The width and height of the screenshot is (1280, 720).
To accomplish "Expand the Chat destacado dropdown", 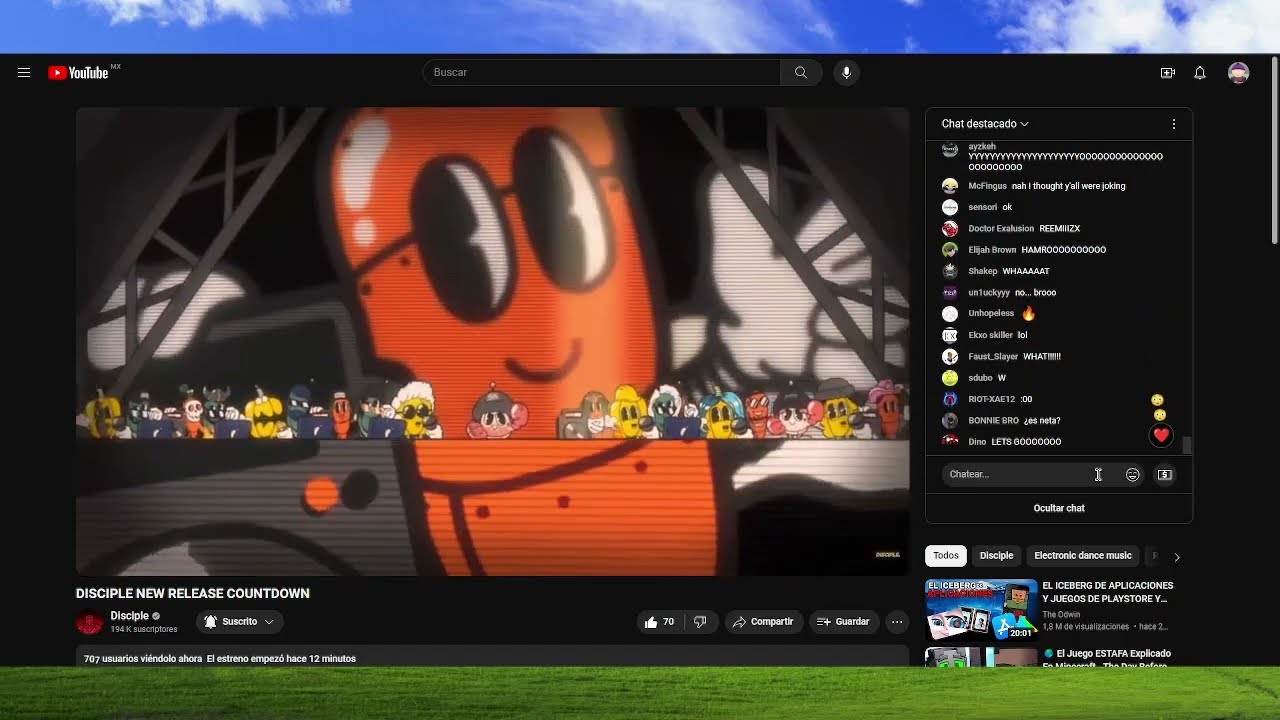I will [986, 124].
